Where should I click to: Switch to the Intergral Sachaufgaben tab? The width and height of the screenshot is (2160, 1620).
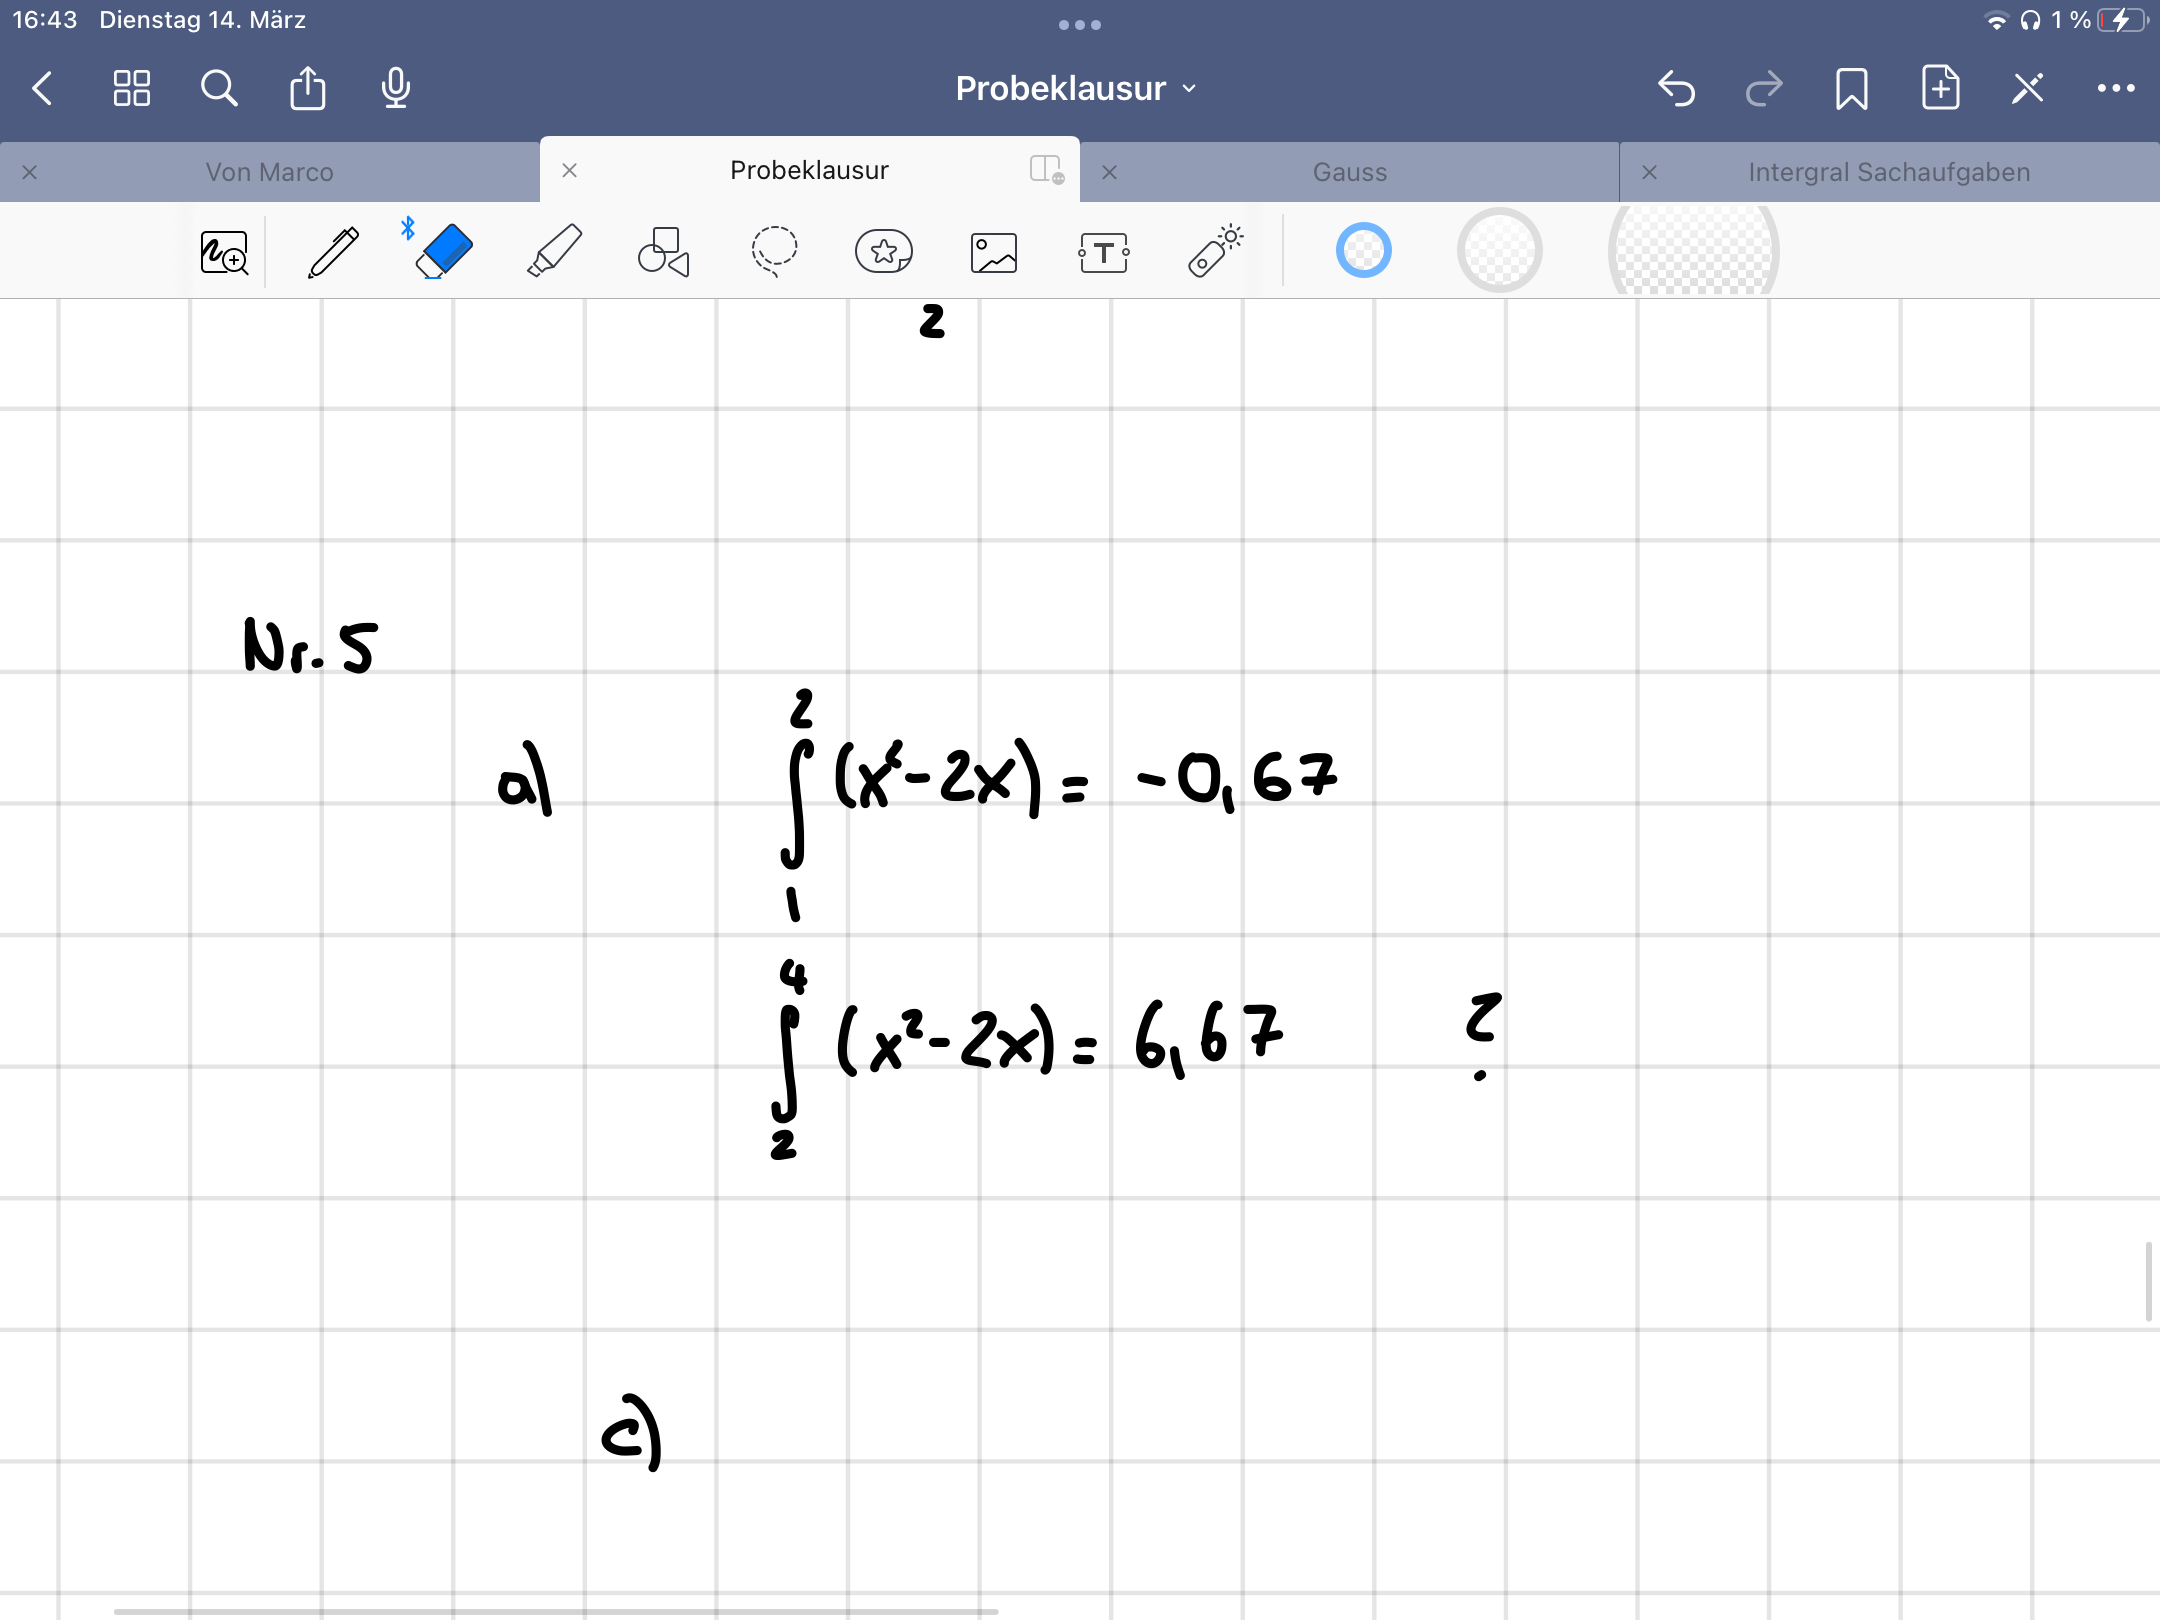(x=1888, y=172)
